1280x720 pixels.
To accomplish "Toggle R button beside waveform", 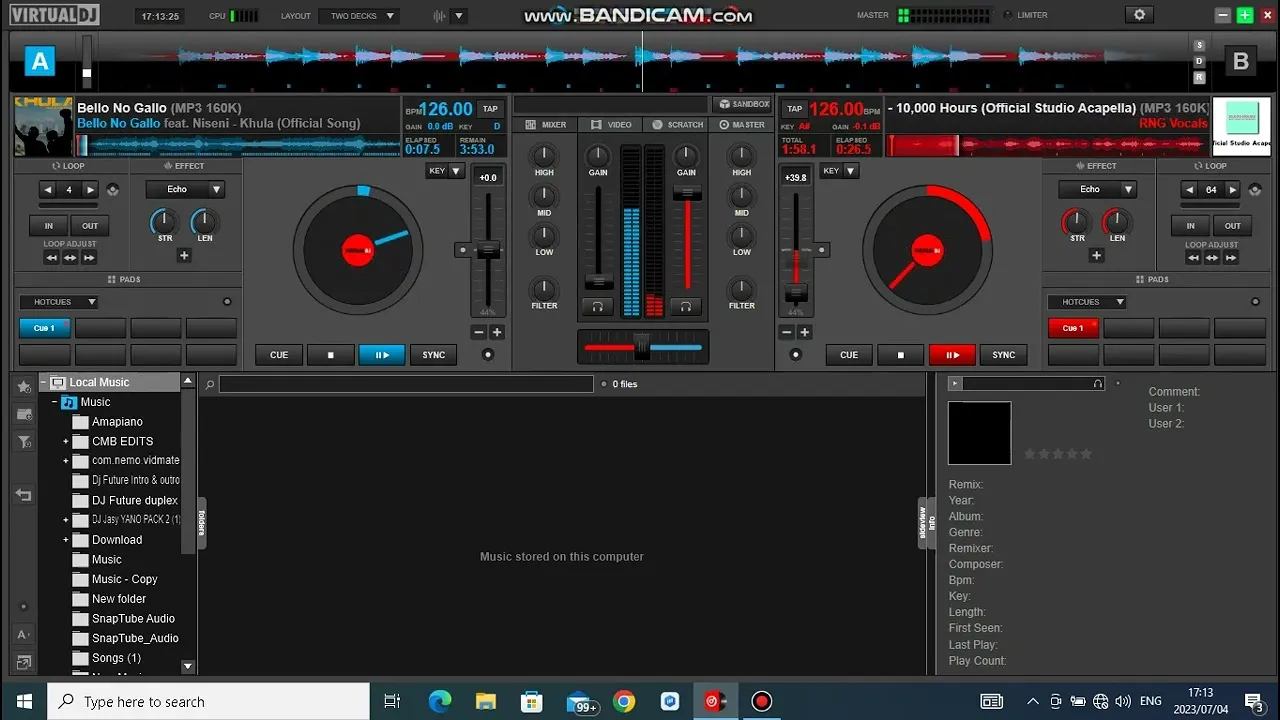I will (x=1200, y=77).
